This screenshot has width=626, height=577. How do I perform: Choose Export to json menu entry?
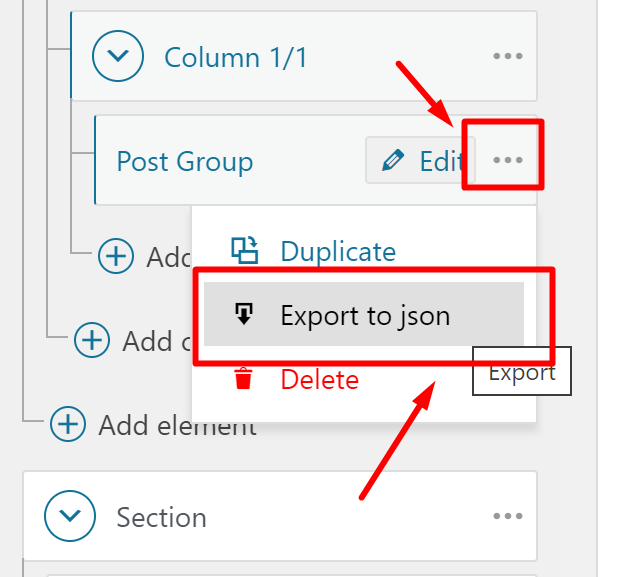tap(364, 314)
